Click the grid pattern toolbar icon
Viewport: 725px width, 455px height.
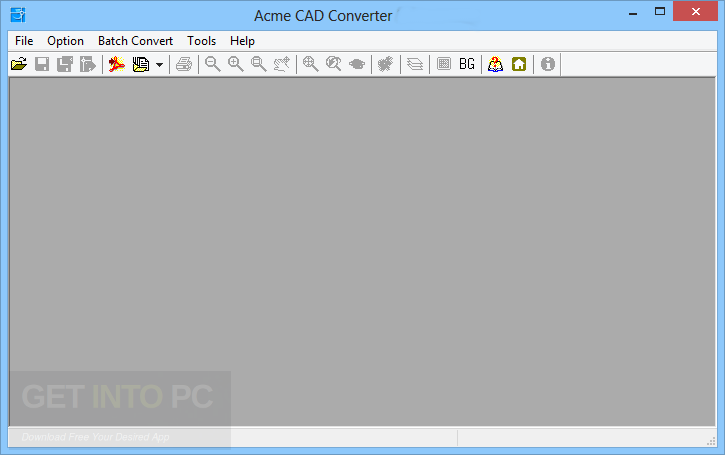pos(444,64)
